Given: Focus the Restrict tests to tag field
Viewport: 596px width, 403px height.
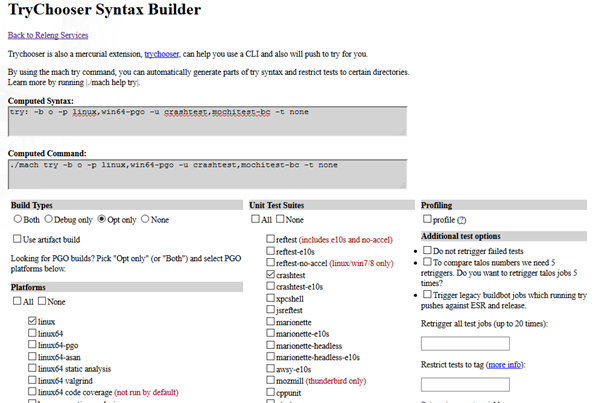Looking at the screenshot, I should (465, 384).
